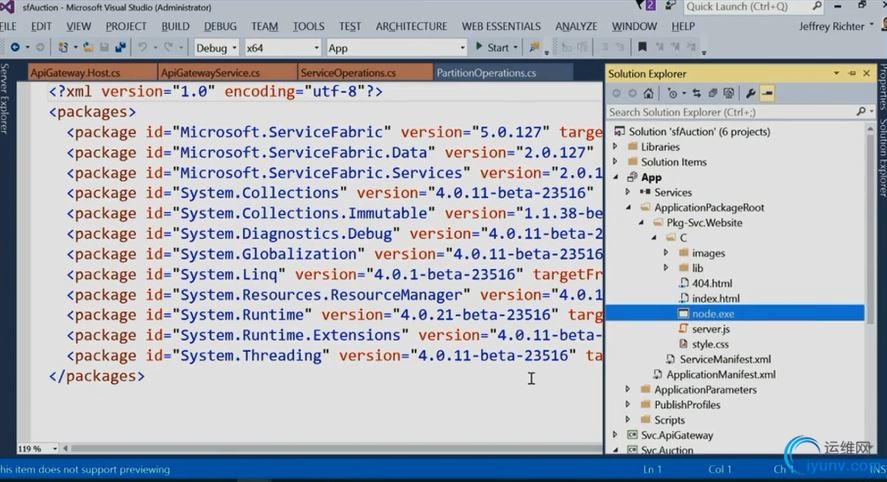
Task: Click the search magnifier in Solution Explorer
Action: (x=861, y=112)
